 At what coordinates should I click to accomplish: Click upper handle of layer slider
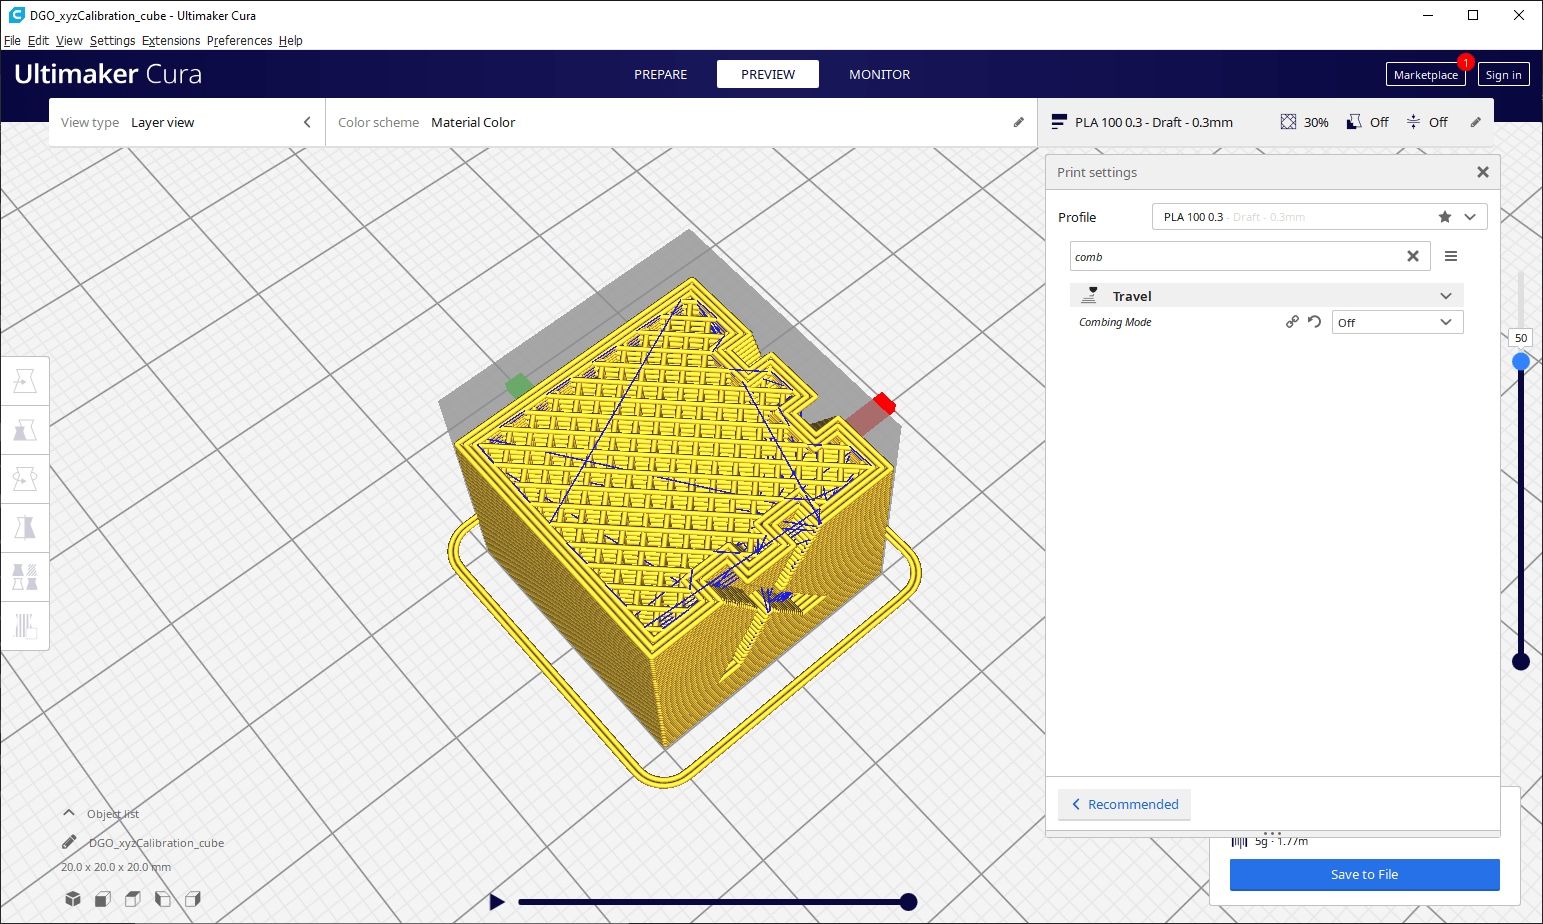(x=1521, y=361)
